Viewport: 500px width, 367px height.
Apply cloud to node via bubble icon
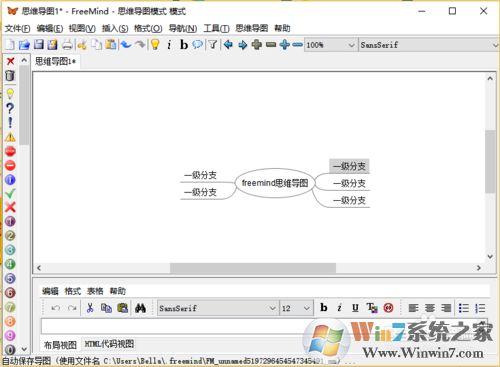pos(197,44)
